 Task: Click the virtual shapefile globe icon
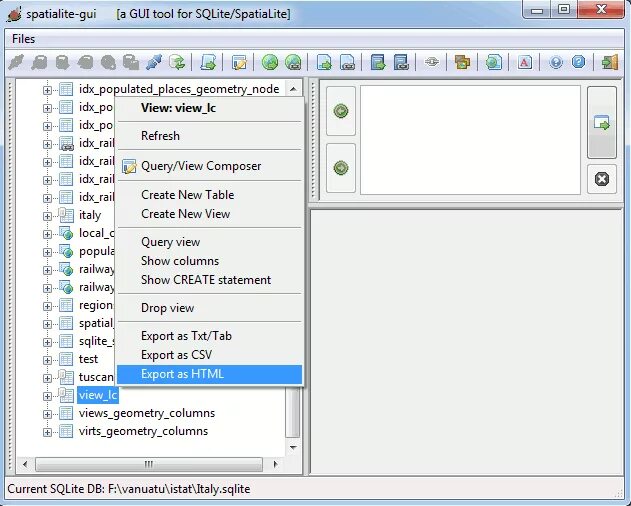(293, 62)
